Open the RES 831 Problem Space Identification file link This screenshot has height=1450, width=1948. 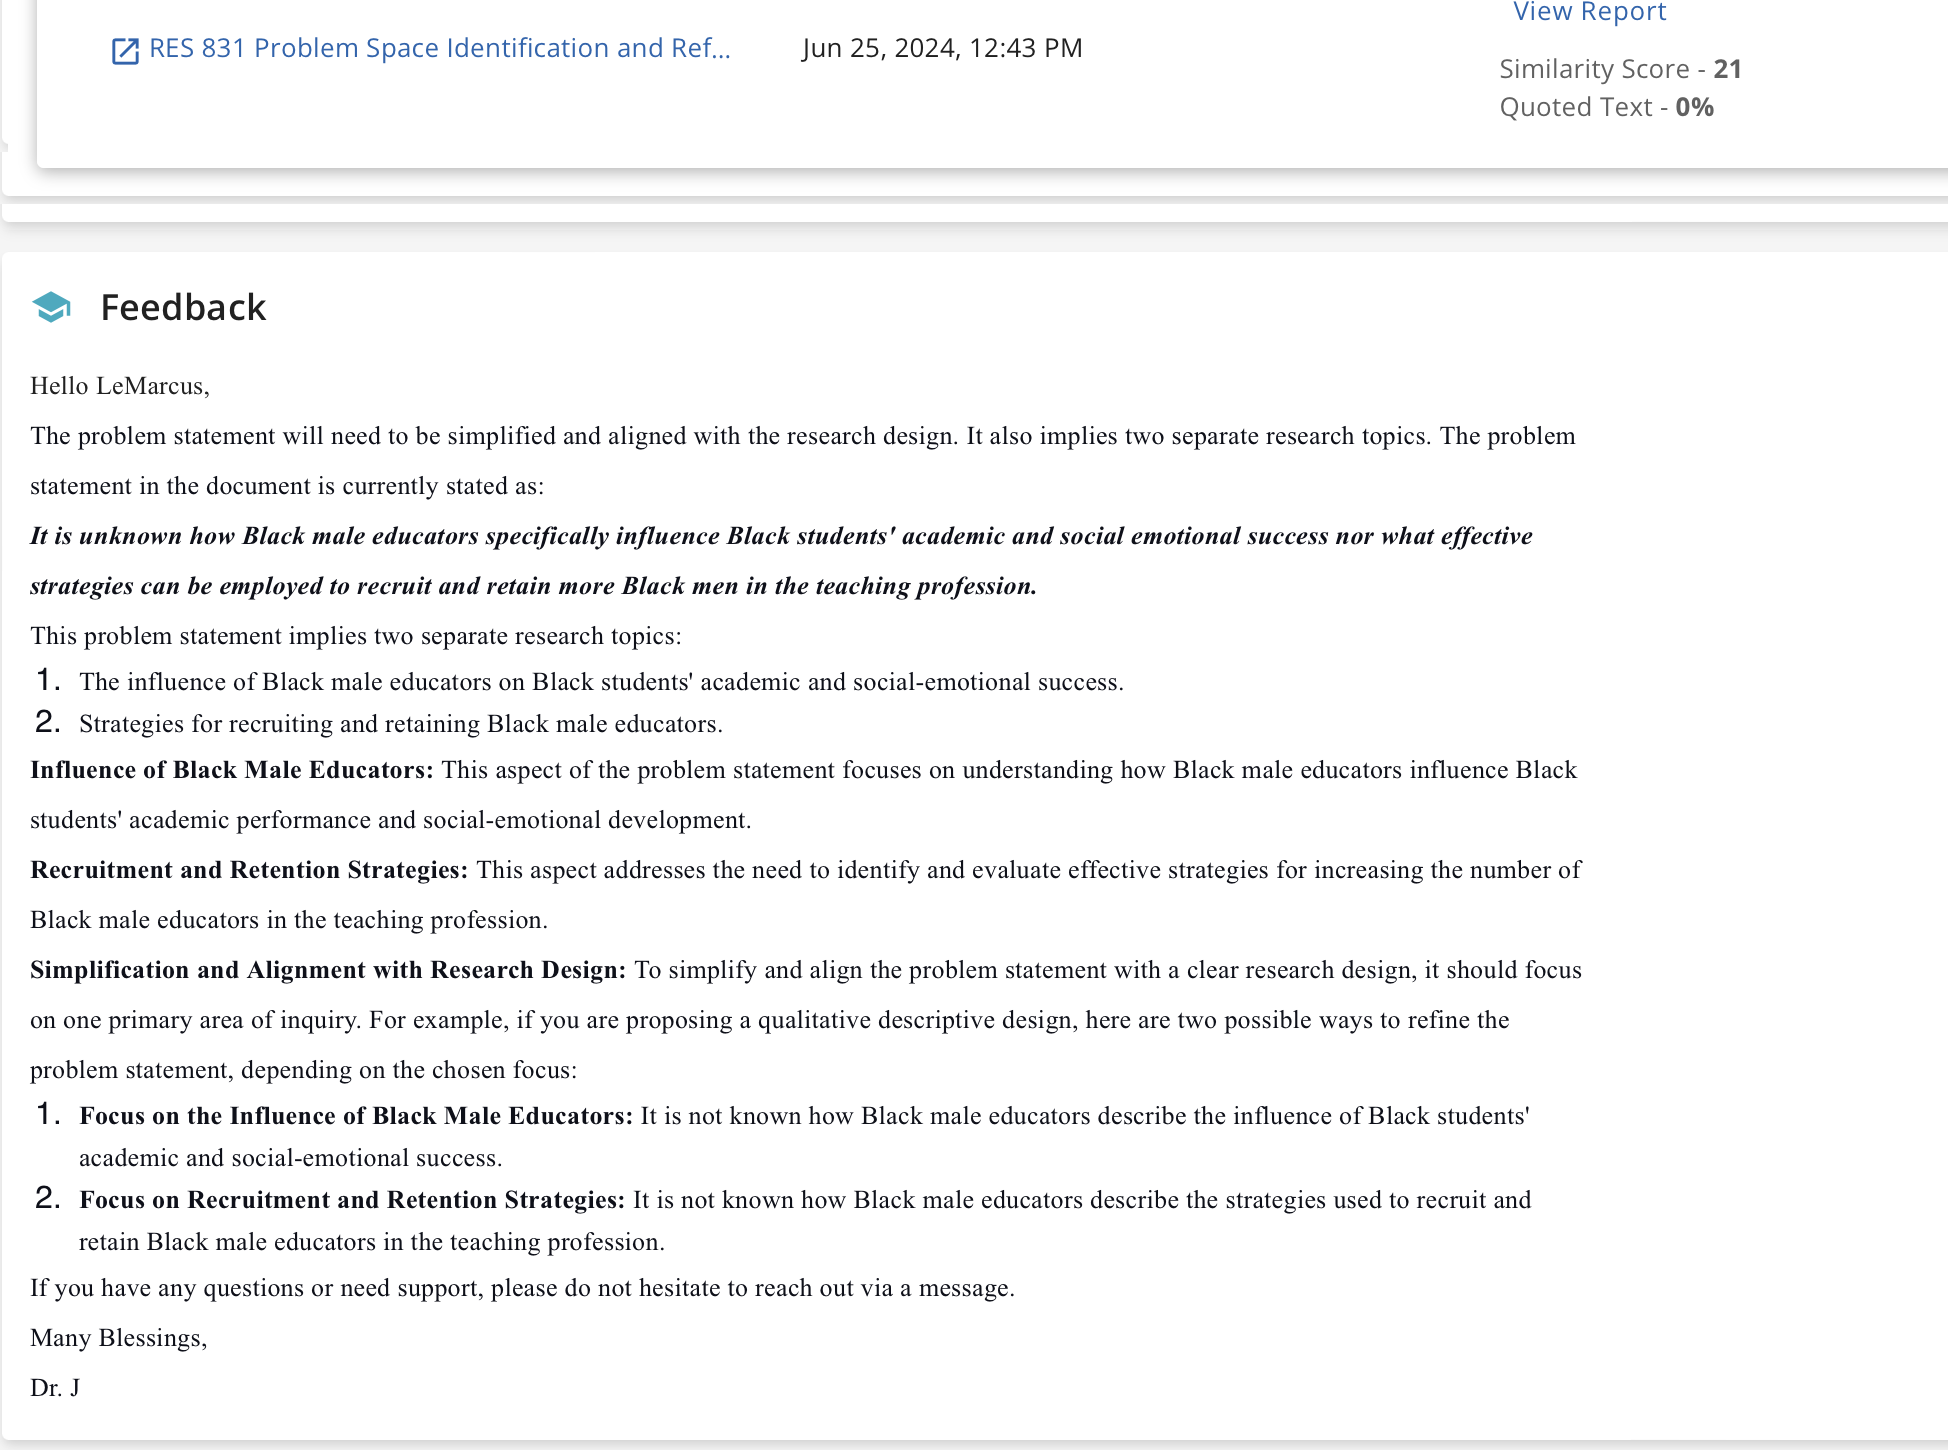coord(440,48)
